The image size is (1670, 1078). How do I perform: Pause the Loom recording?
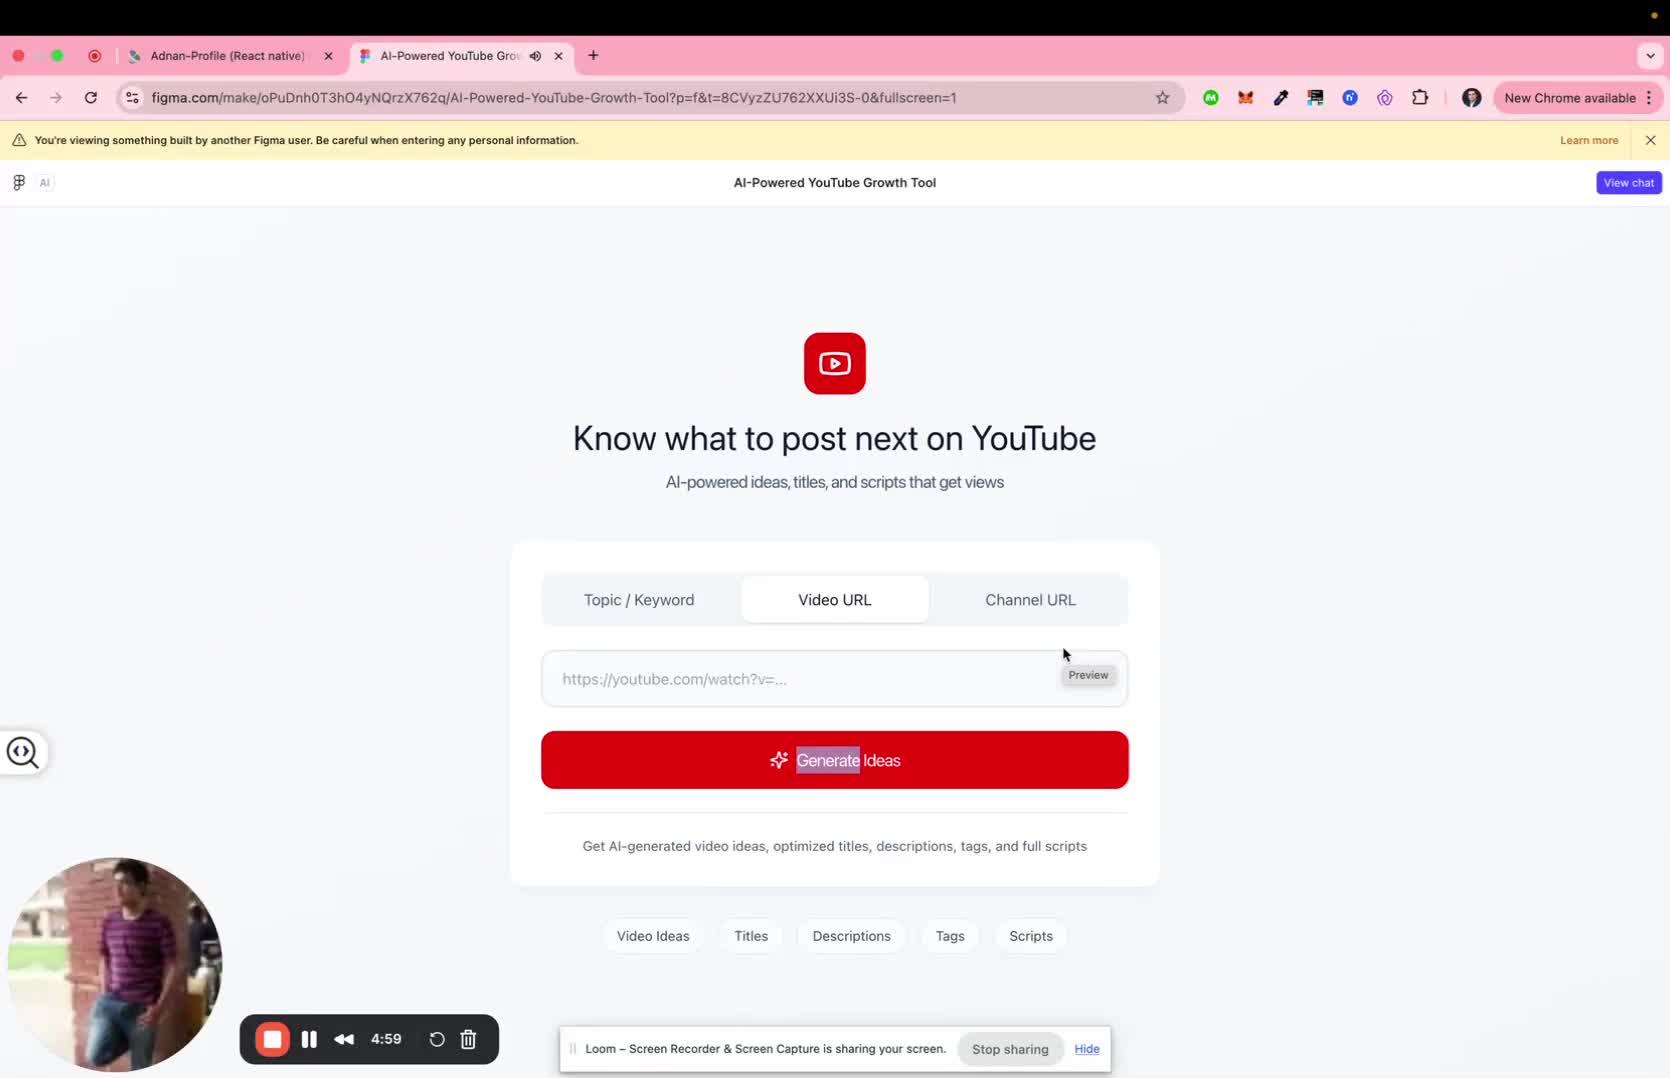pos(309,1039)
